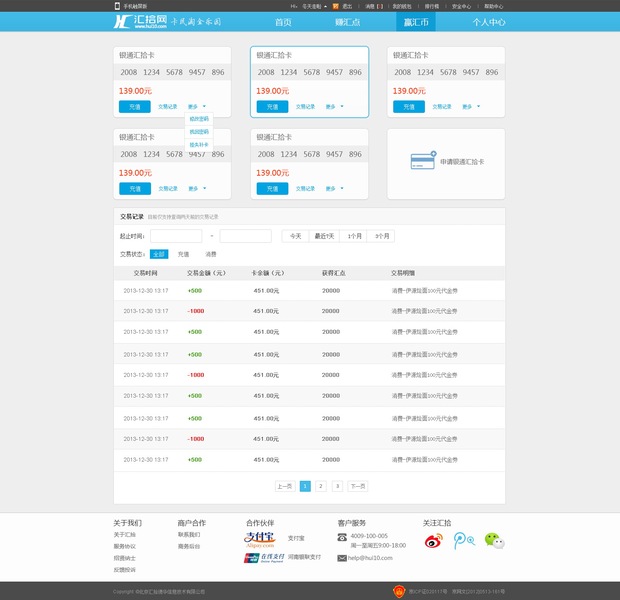This screenshot has height=600, width=620.
Task: Go to pagination page 1
Action: point(305,486)
